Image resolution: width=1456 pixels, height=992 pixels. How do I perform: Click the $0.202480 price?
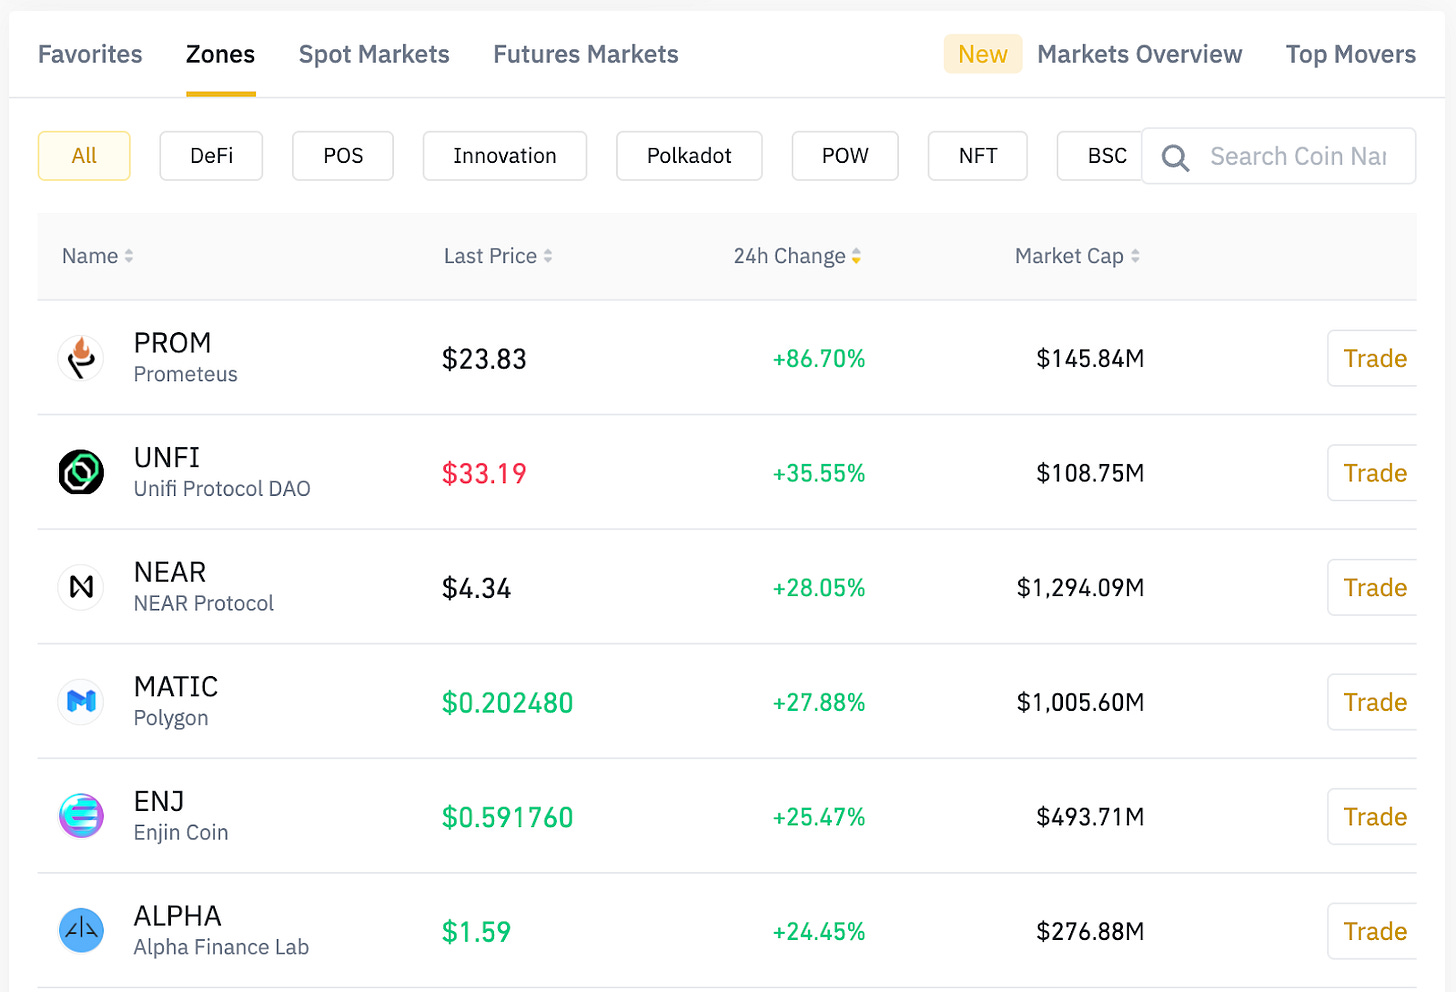[x=507, y=702]
